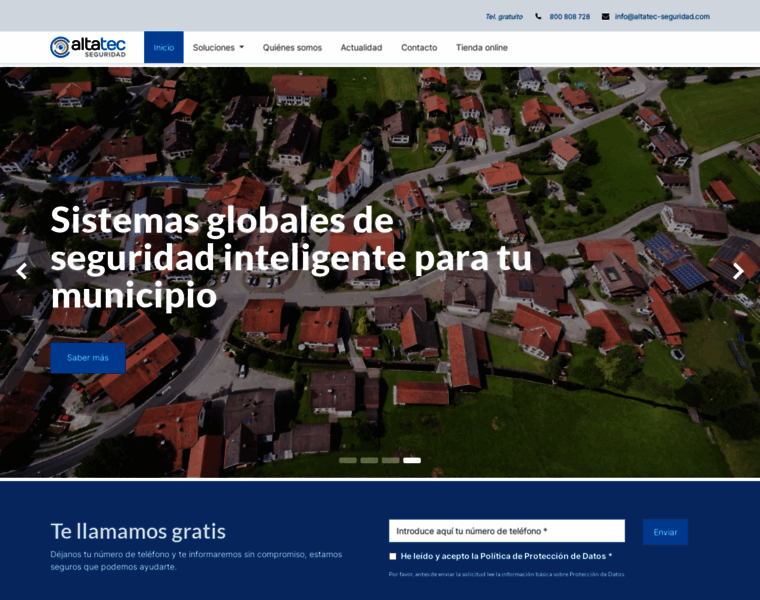Click the phone number input field
Viewport: 760px width, 600px height.
[x=506, y=531]
